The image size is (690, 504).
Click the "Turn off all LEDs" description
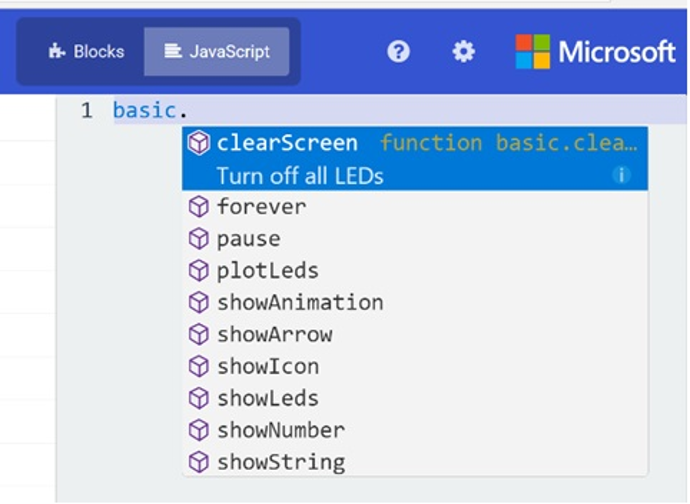point(300,176)
